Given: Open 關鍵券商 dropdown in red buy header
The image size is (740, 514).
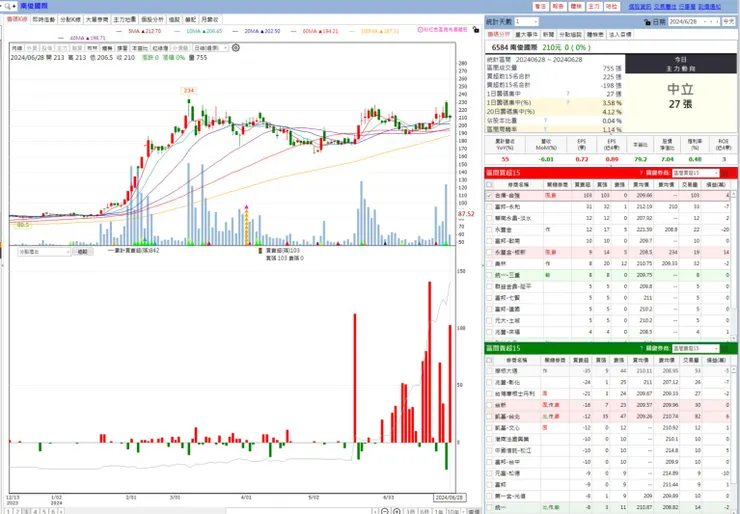Looking at the screenshot, I should click(x=696, y=173).
